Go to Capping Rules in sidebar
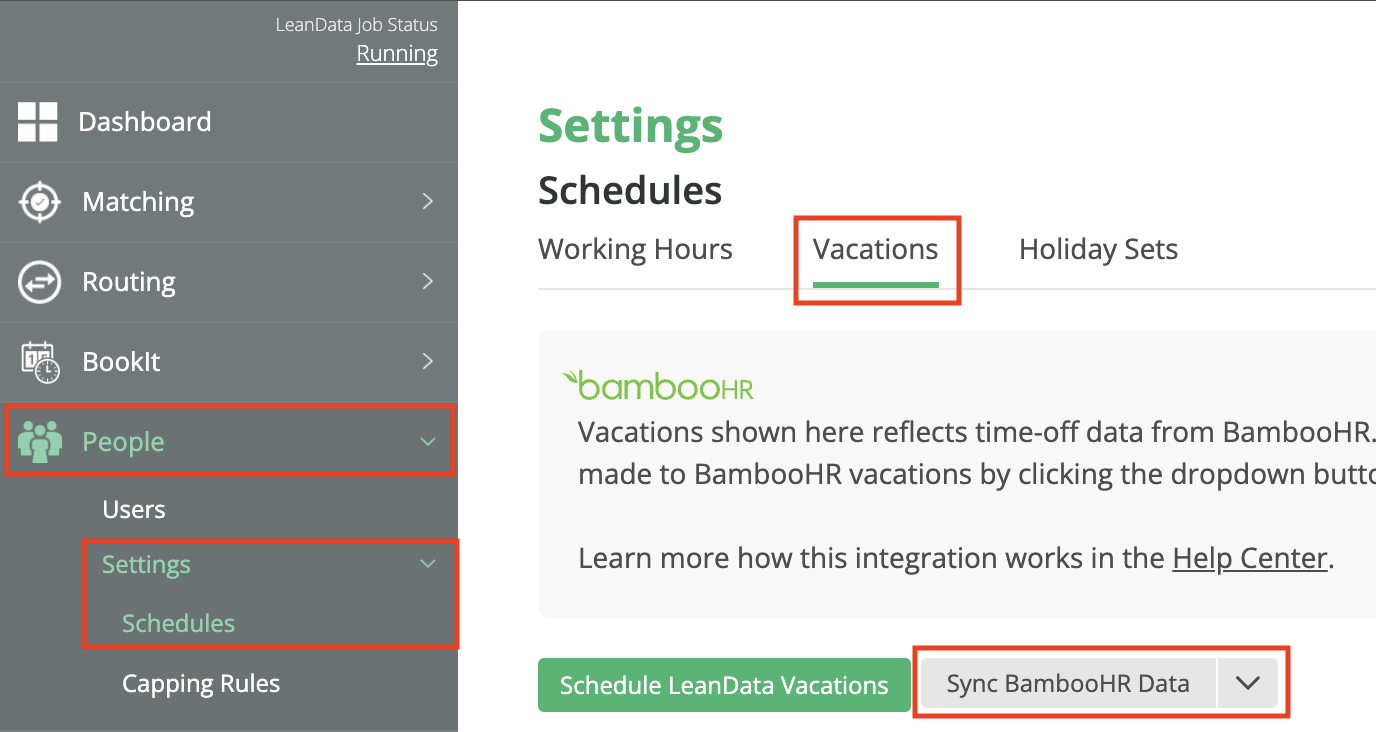1376x732 pixels. 201,684
